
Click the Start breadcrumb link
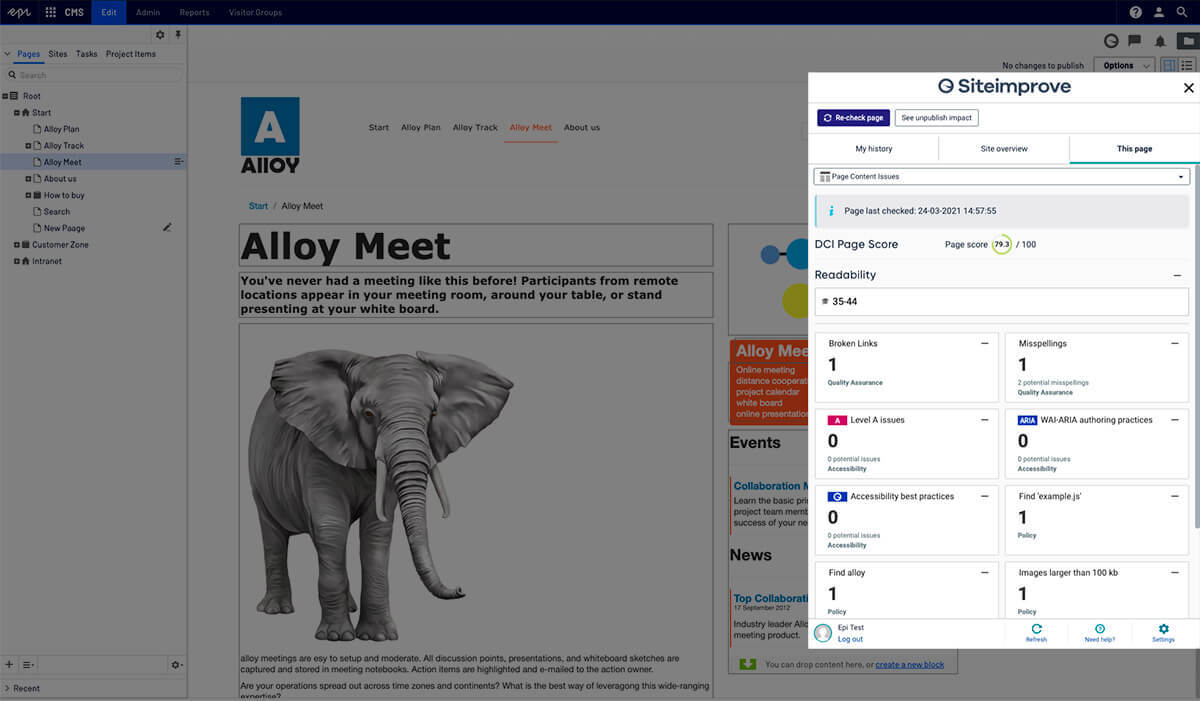258,206
